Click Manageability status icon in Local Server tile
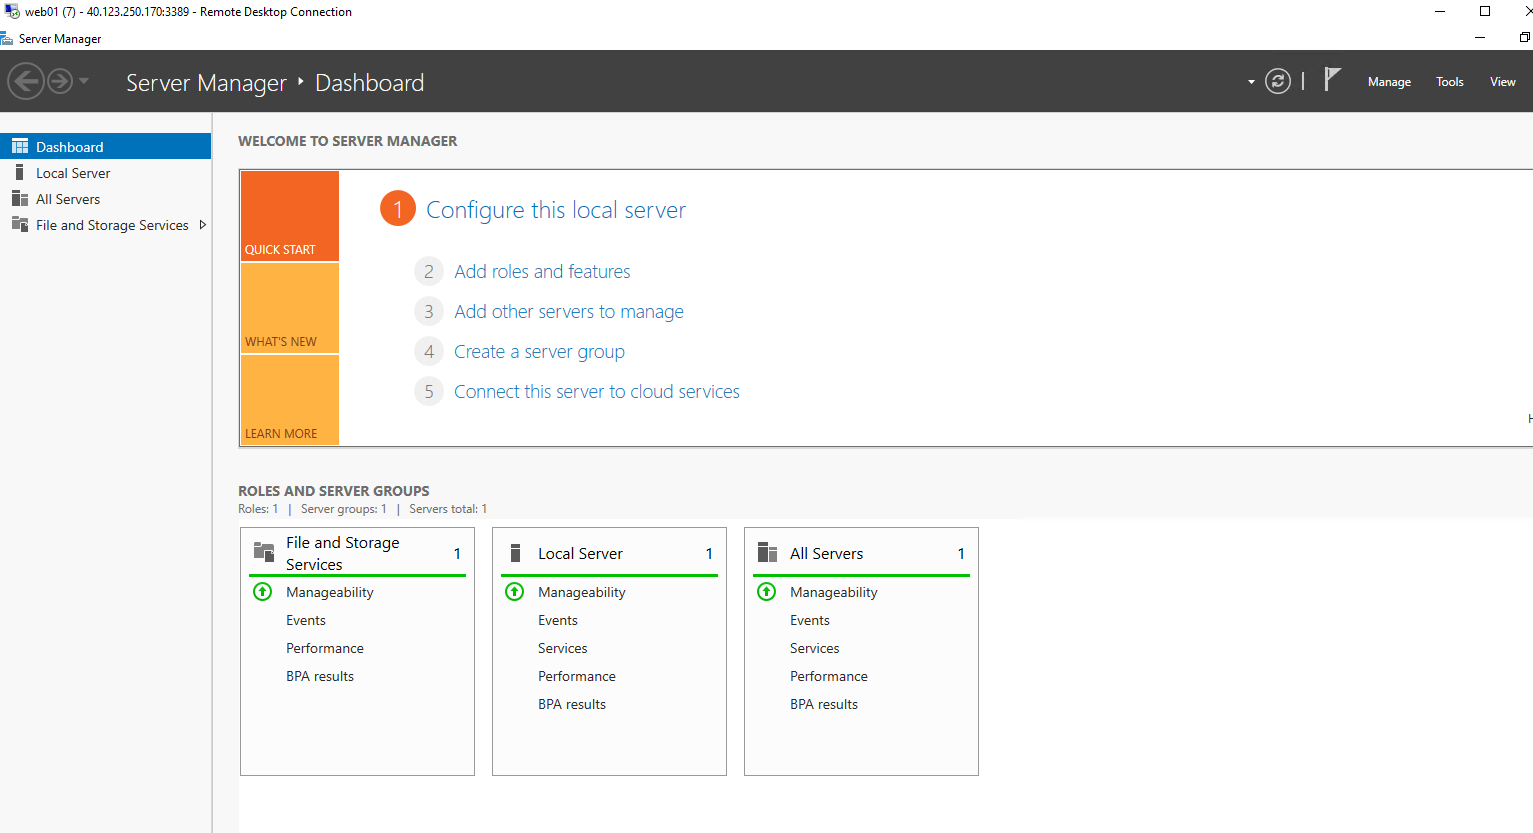The image size is (1533, 833). (515, 591)
